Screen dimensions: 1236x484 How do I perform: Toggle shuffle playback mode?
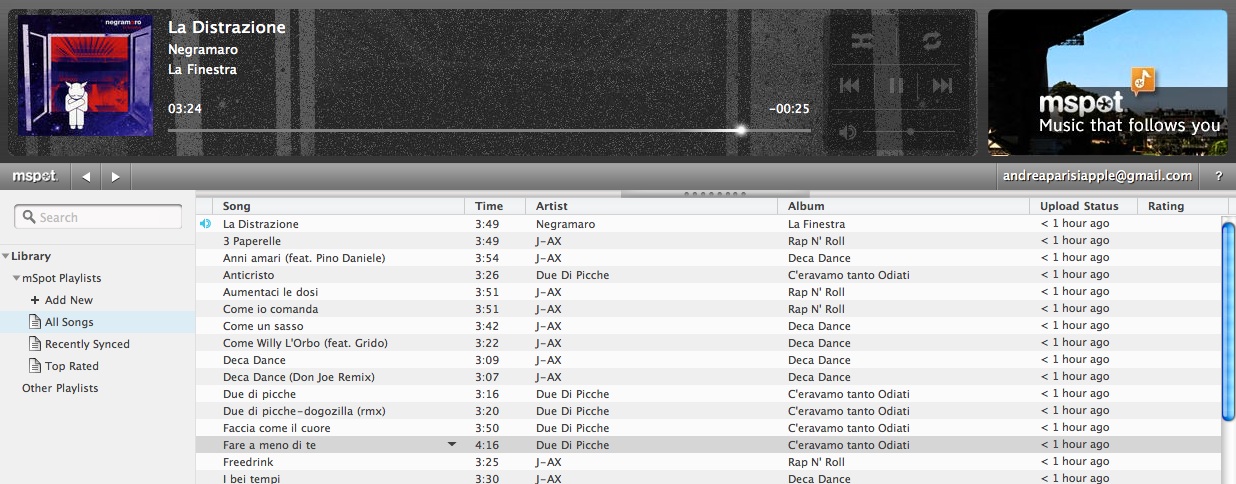tap(862, 41)
